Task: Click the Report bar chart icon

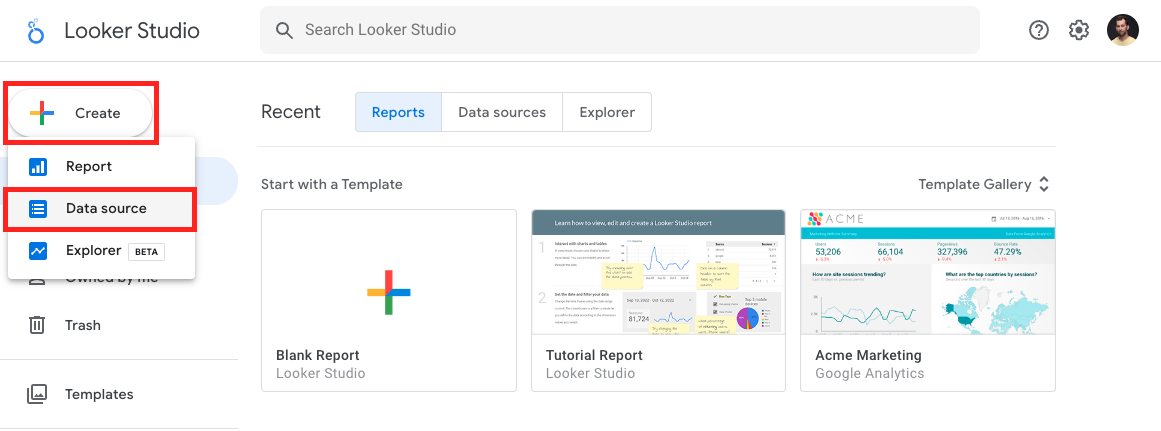Action: coord(38,167)
